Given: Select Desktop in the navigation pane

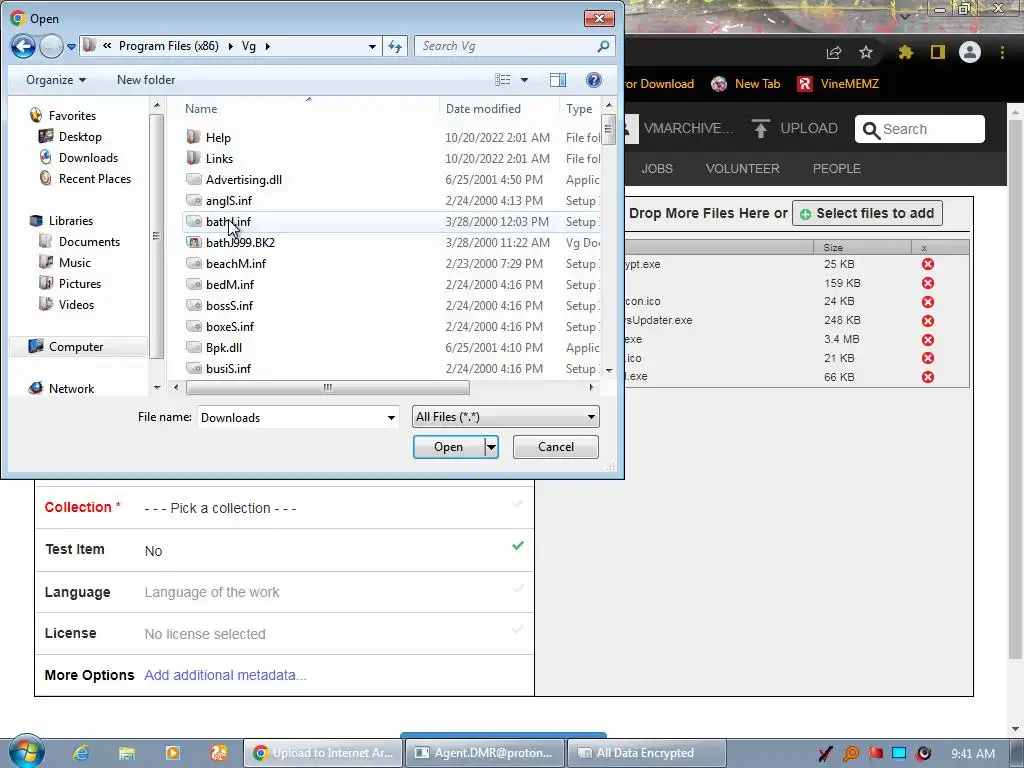Looking at the screenshot, I should click(80, 136).
